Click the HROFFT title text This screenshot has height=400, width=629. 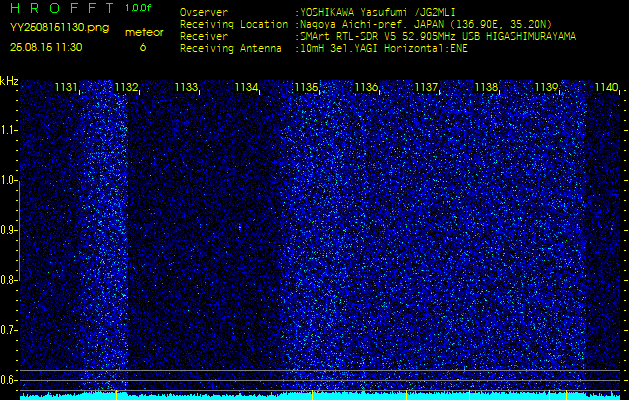tap(62, 8)
